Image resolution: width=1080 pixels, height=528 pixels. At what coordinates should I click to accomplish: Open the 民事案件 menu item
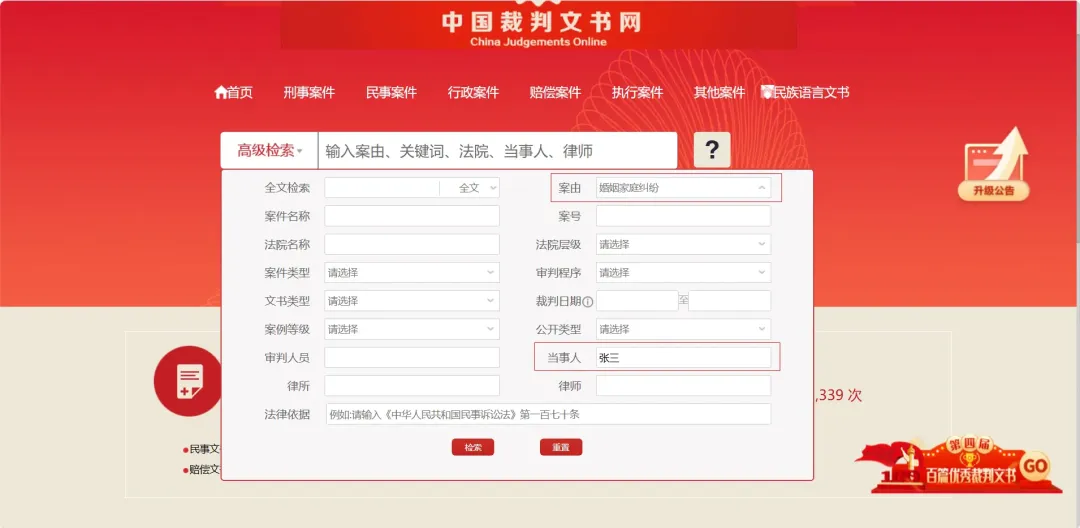[391, 92]
